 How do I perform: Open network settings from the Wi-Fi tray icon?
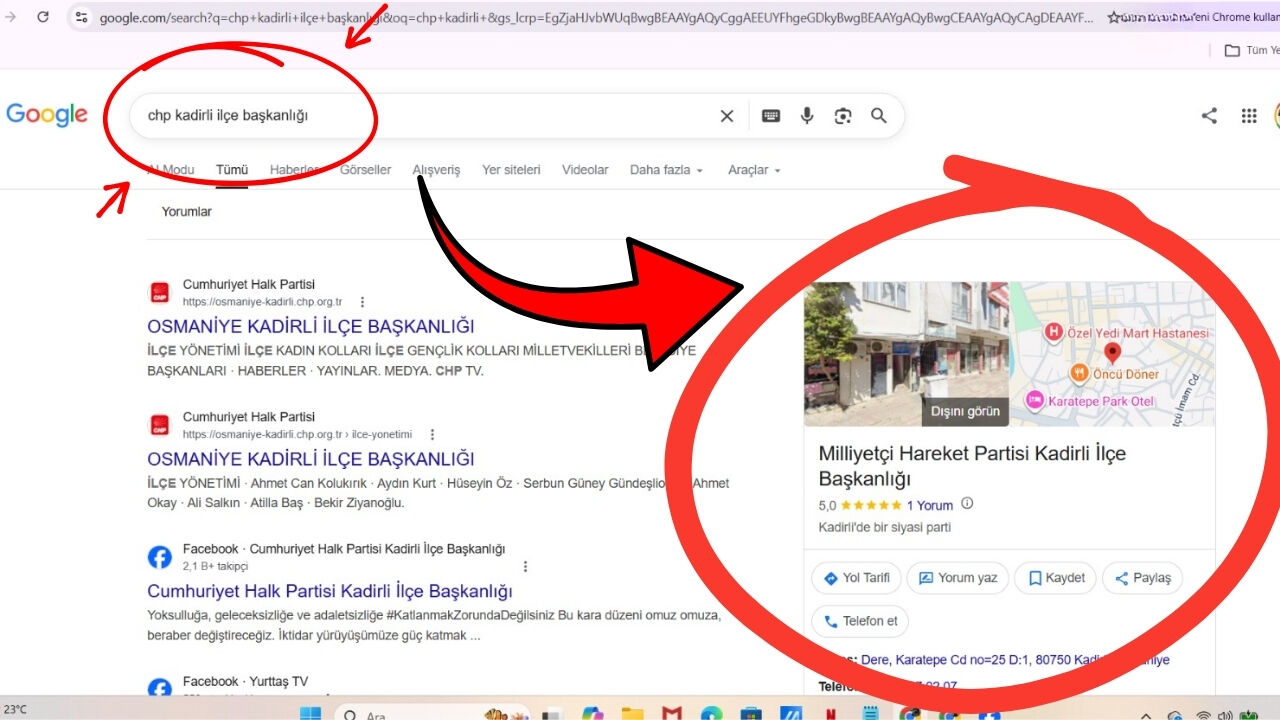click(1203, 716)
